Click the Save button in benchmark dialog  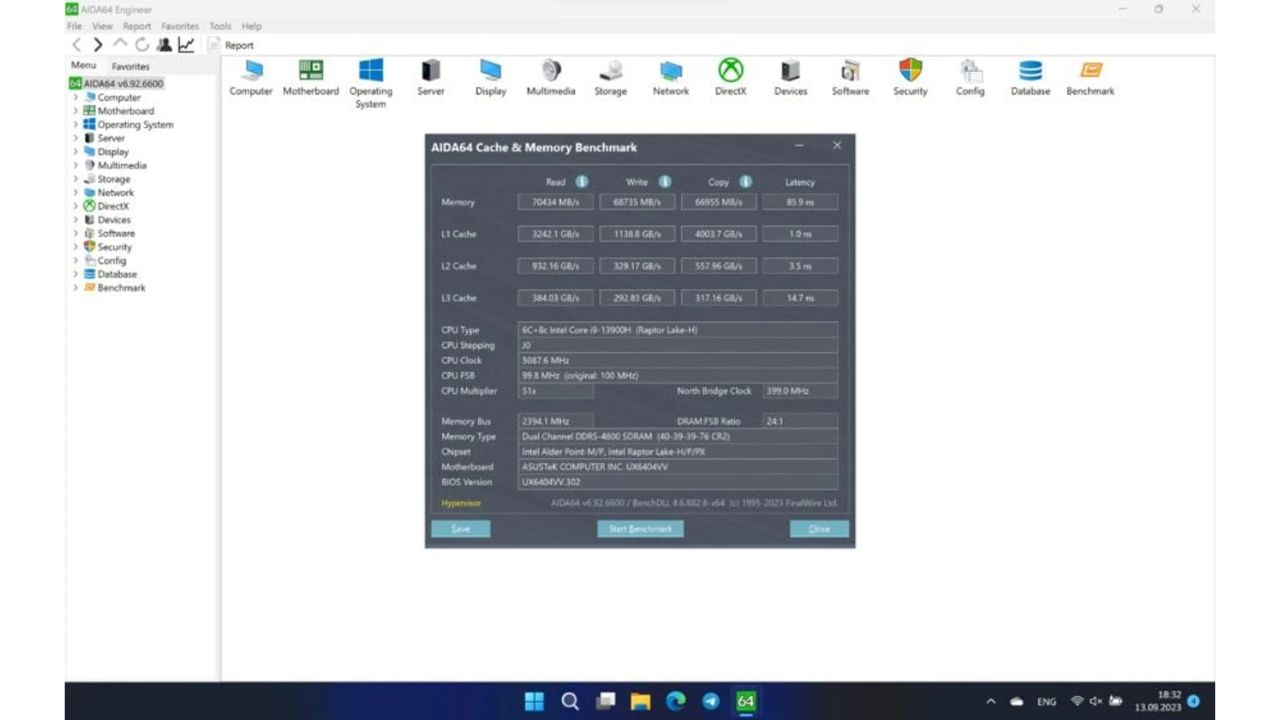click(x=460, y=529)
